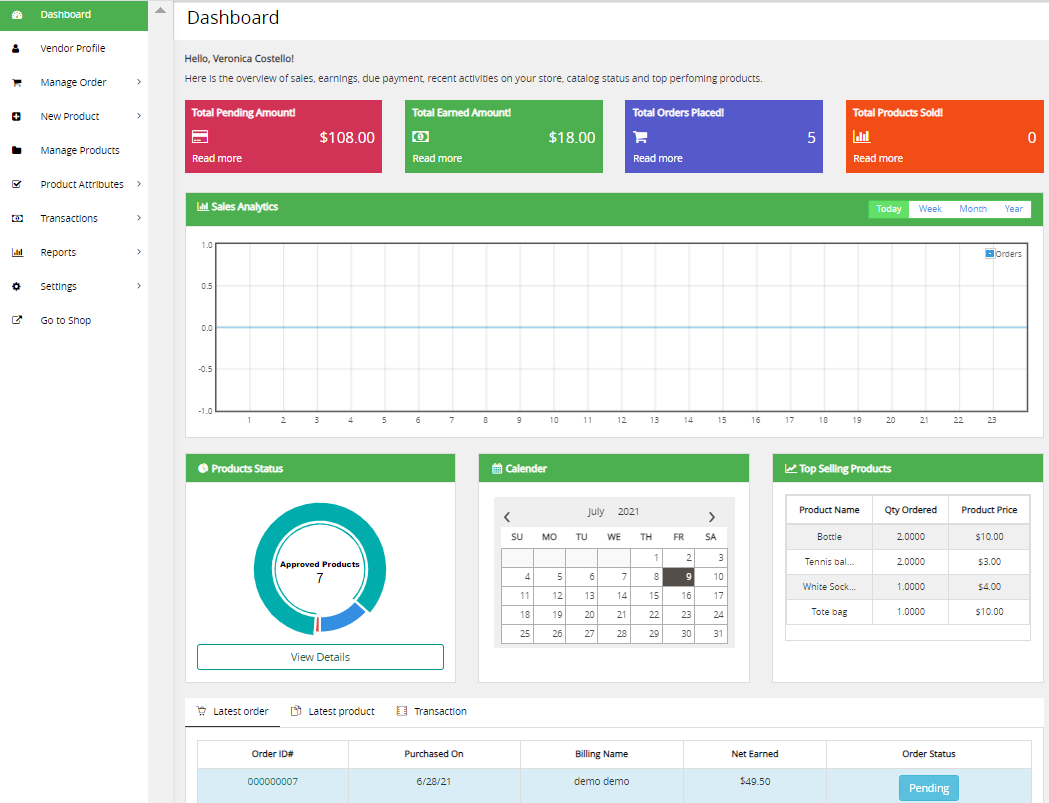The image size is (1049, 803).
Task: Open order 000000007 link
Action: [x=272, y=782]
